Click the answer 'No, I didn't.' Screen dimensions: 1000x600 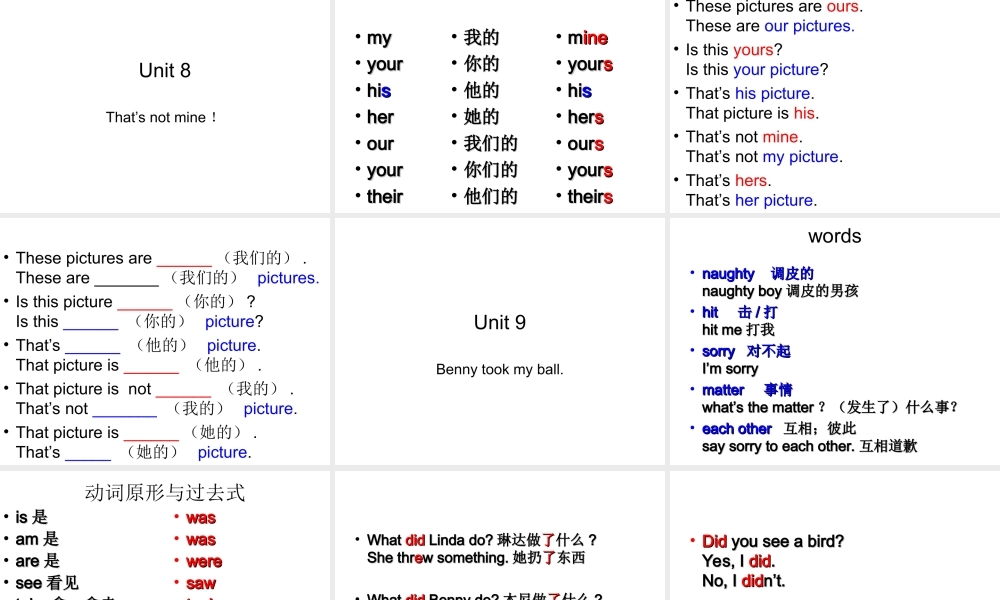tap(743, 581)
